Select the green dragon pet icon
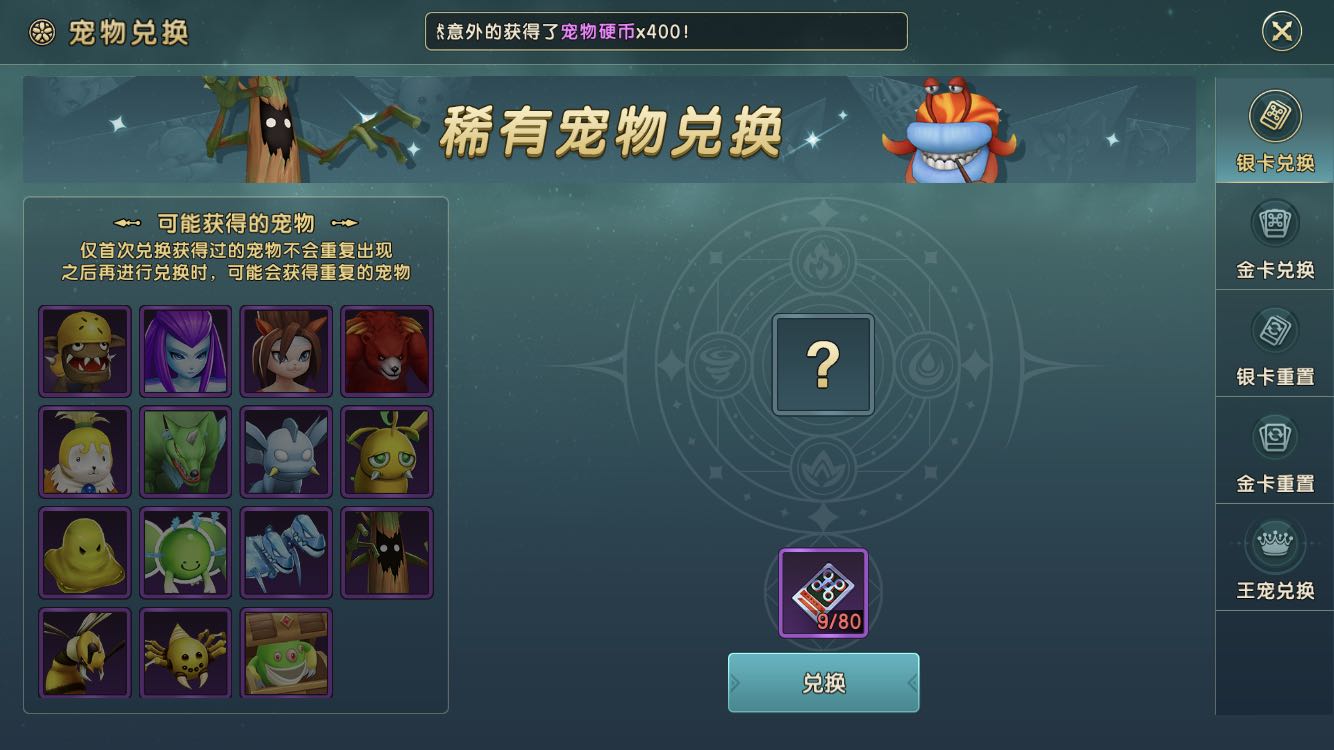The height and width of the screenshot is (750, 1334). [185, 452]
